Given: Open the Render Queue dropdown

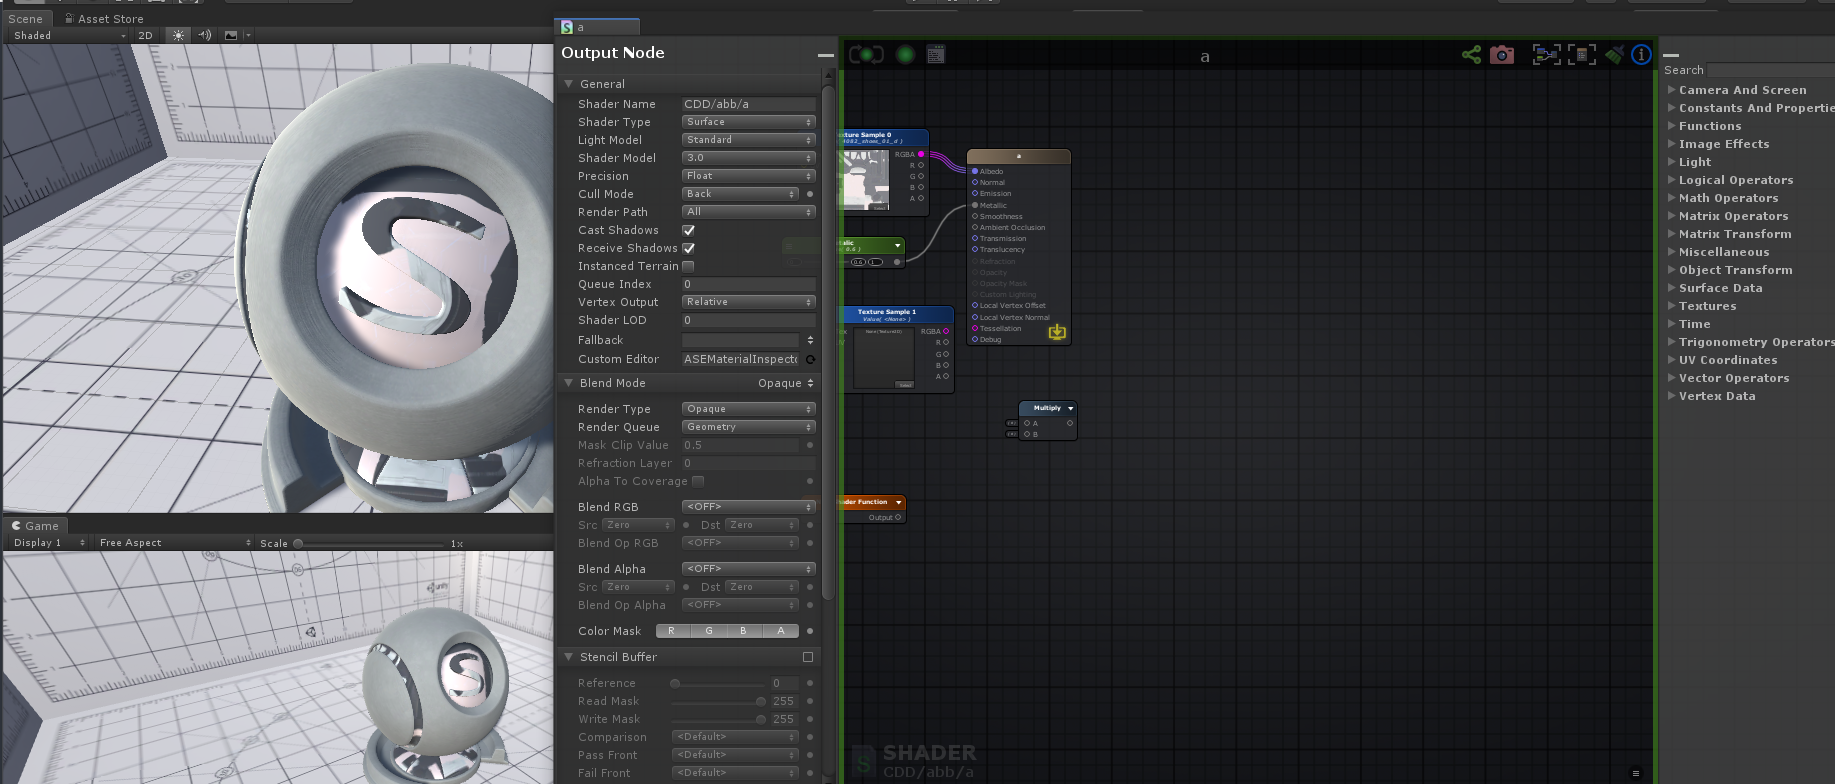Looking at the screenshot, I should [x=749, y=427].
